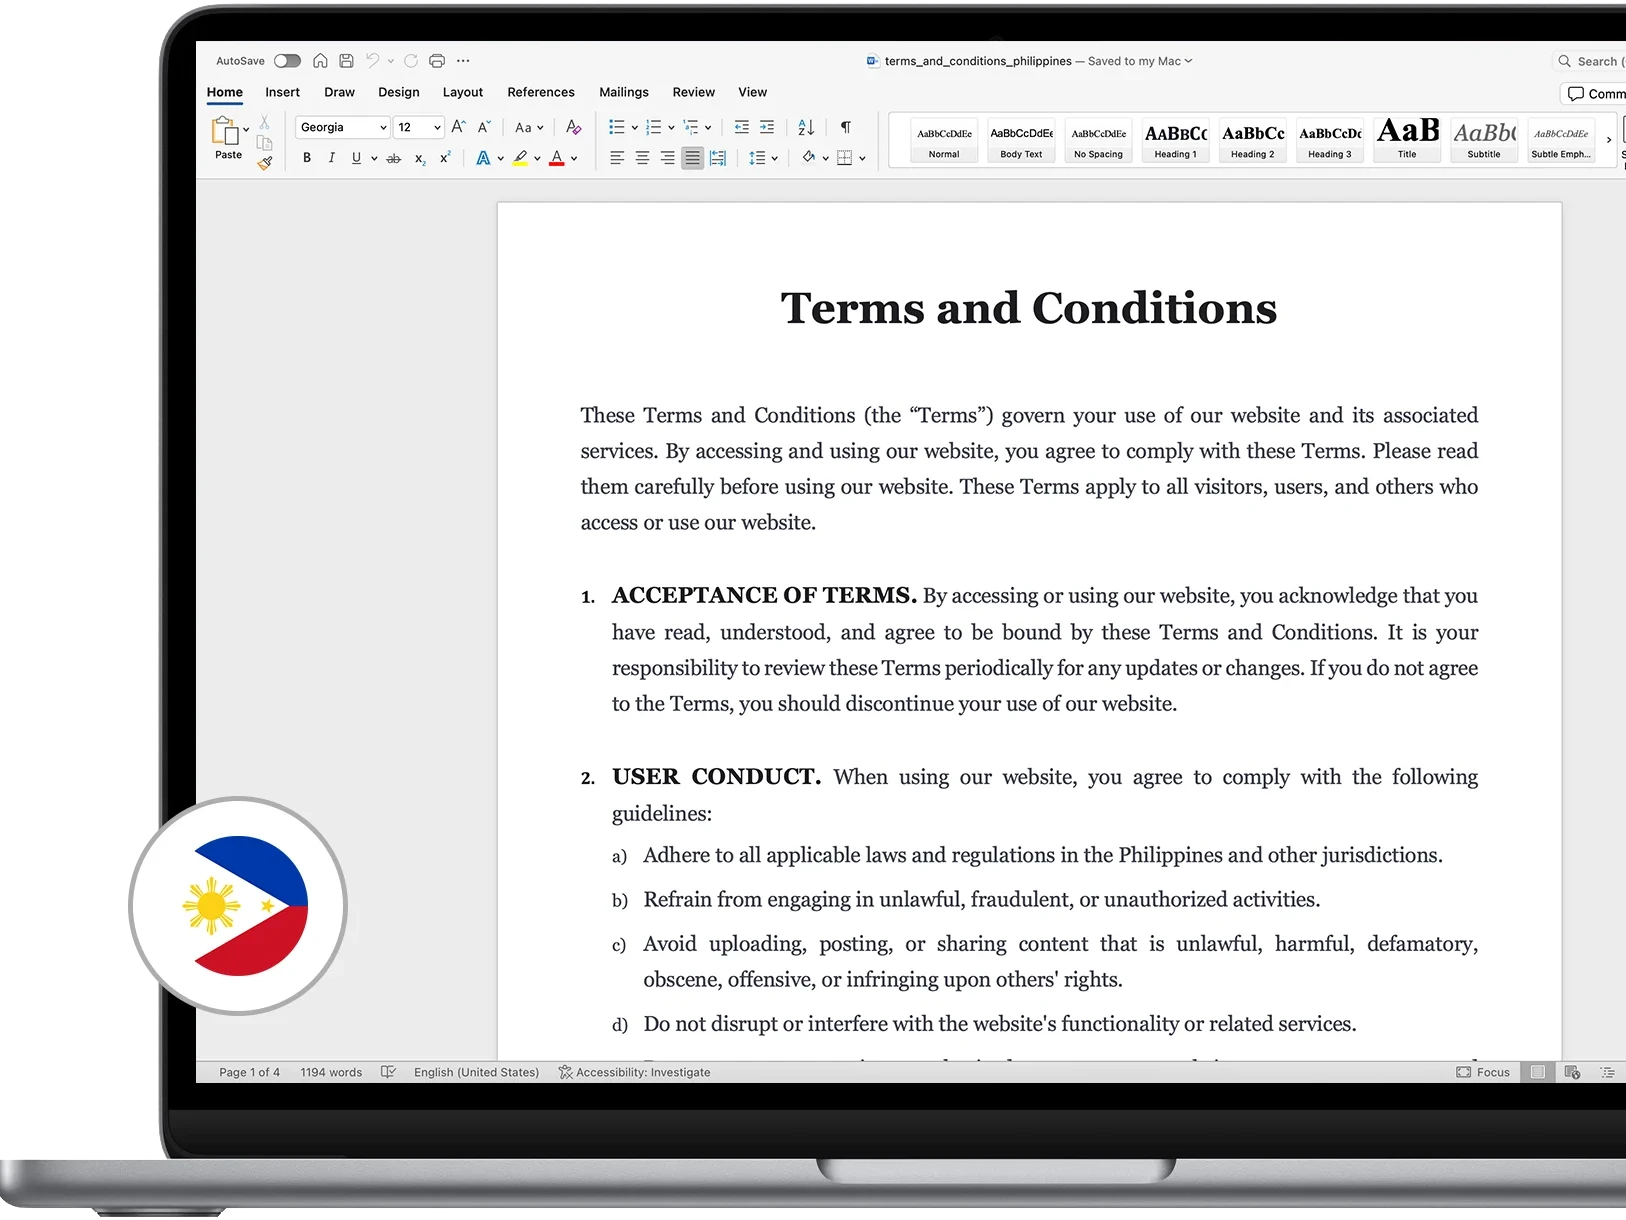Select the Review tab
Image resolution: width=1626 pixels, height=1220 pixels.
[694, 92]
